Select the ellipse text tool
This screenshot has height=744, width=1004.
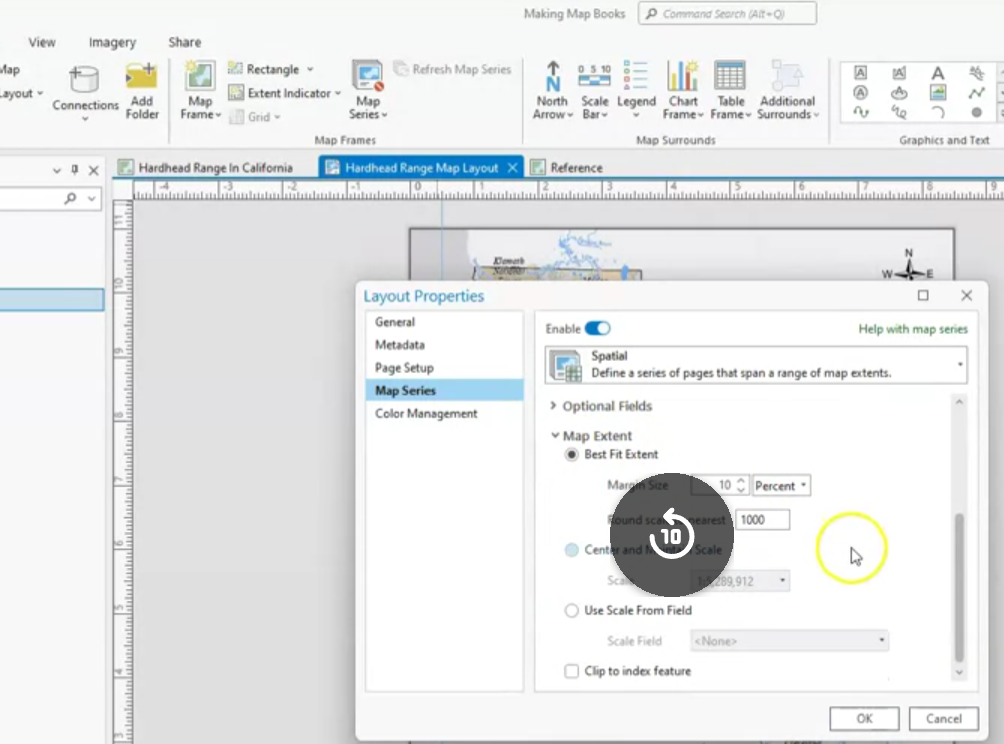point(899,93)
